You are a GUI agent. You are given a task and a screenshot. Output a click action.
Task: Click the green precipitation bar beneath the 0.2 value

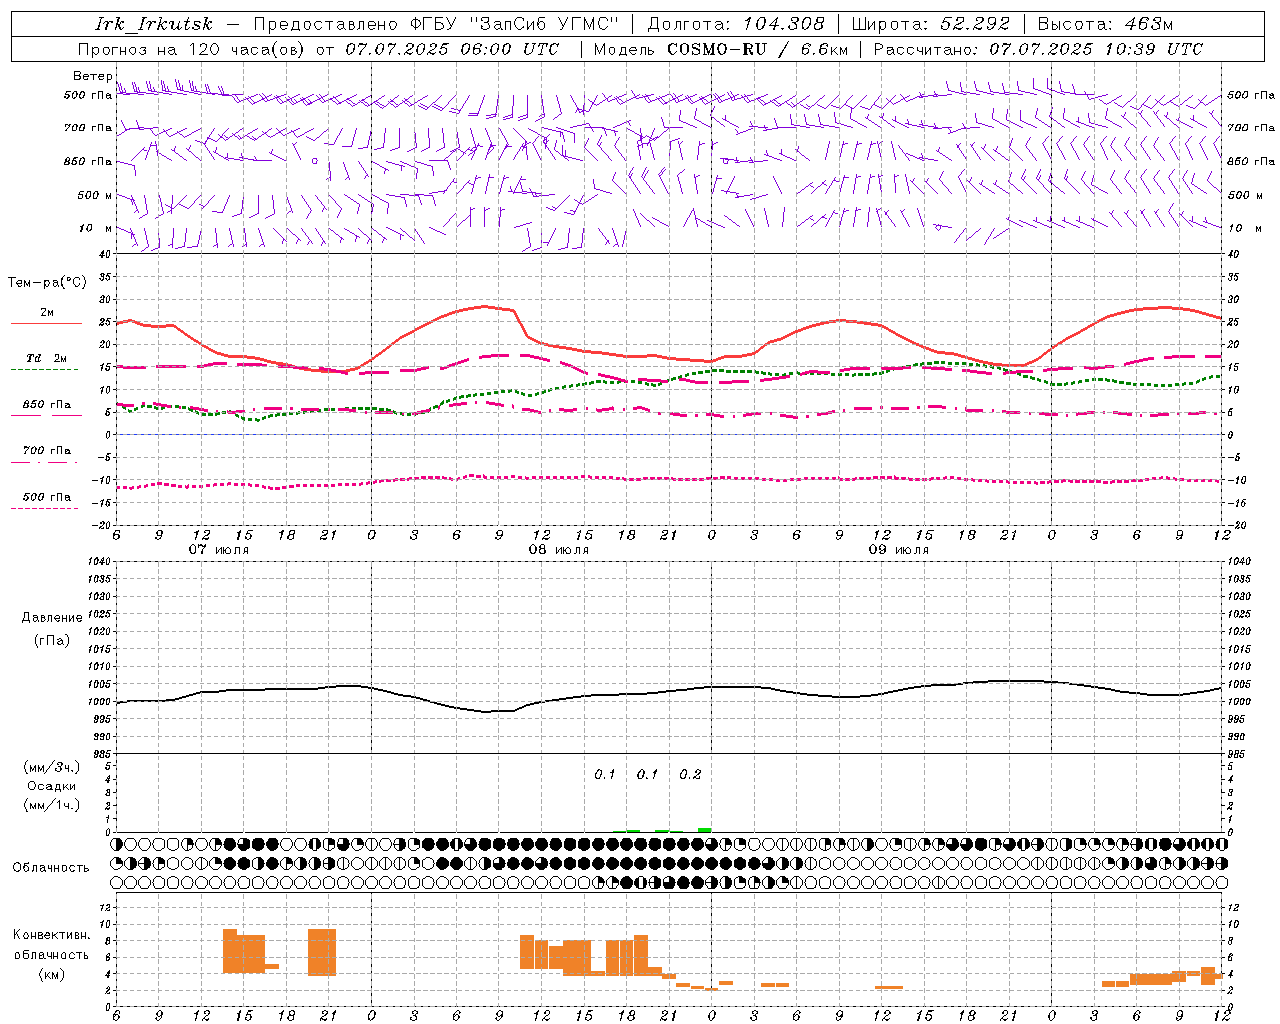(704, 830)
